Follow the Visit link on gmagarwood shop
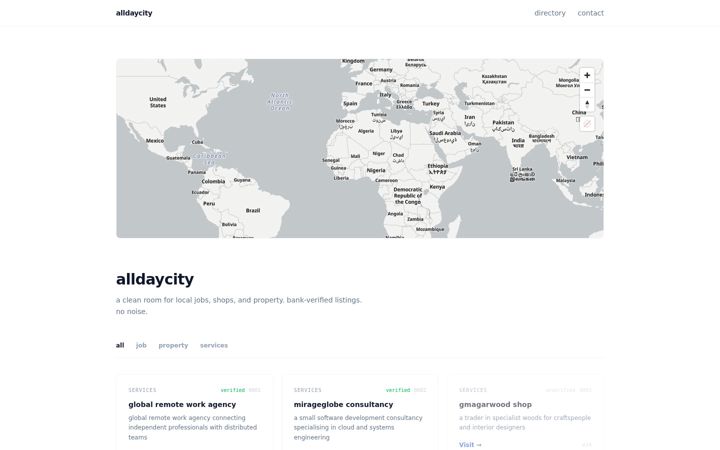 [470, 444]
